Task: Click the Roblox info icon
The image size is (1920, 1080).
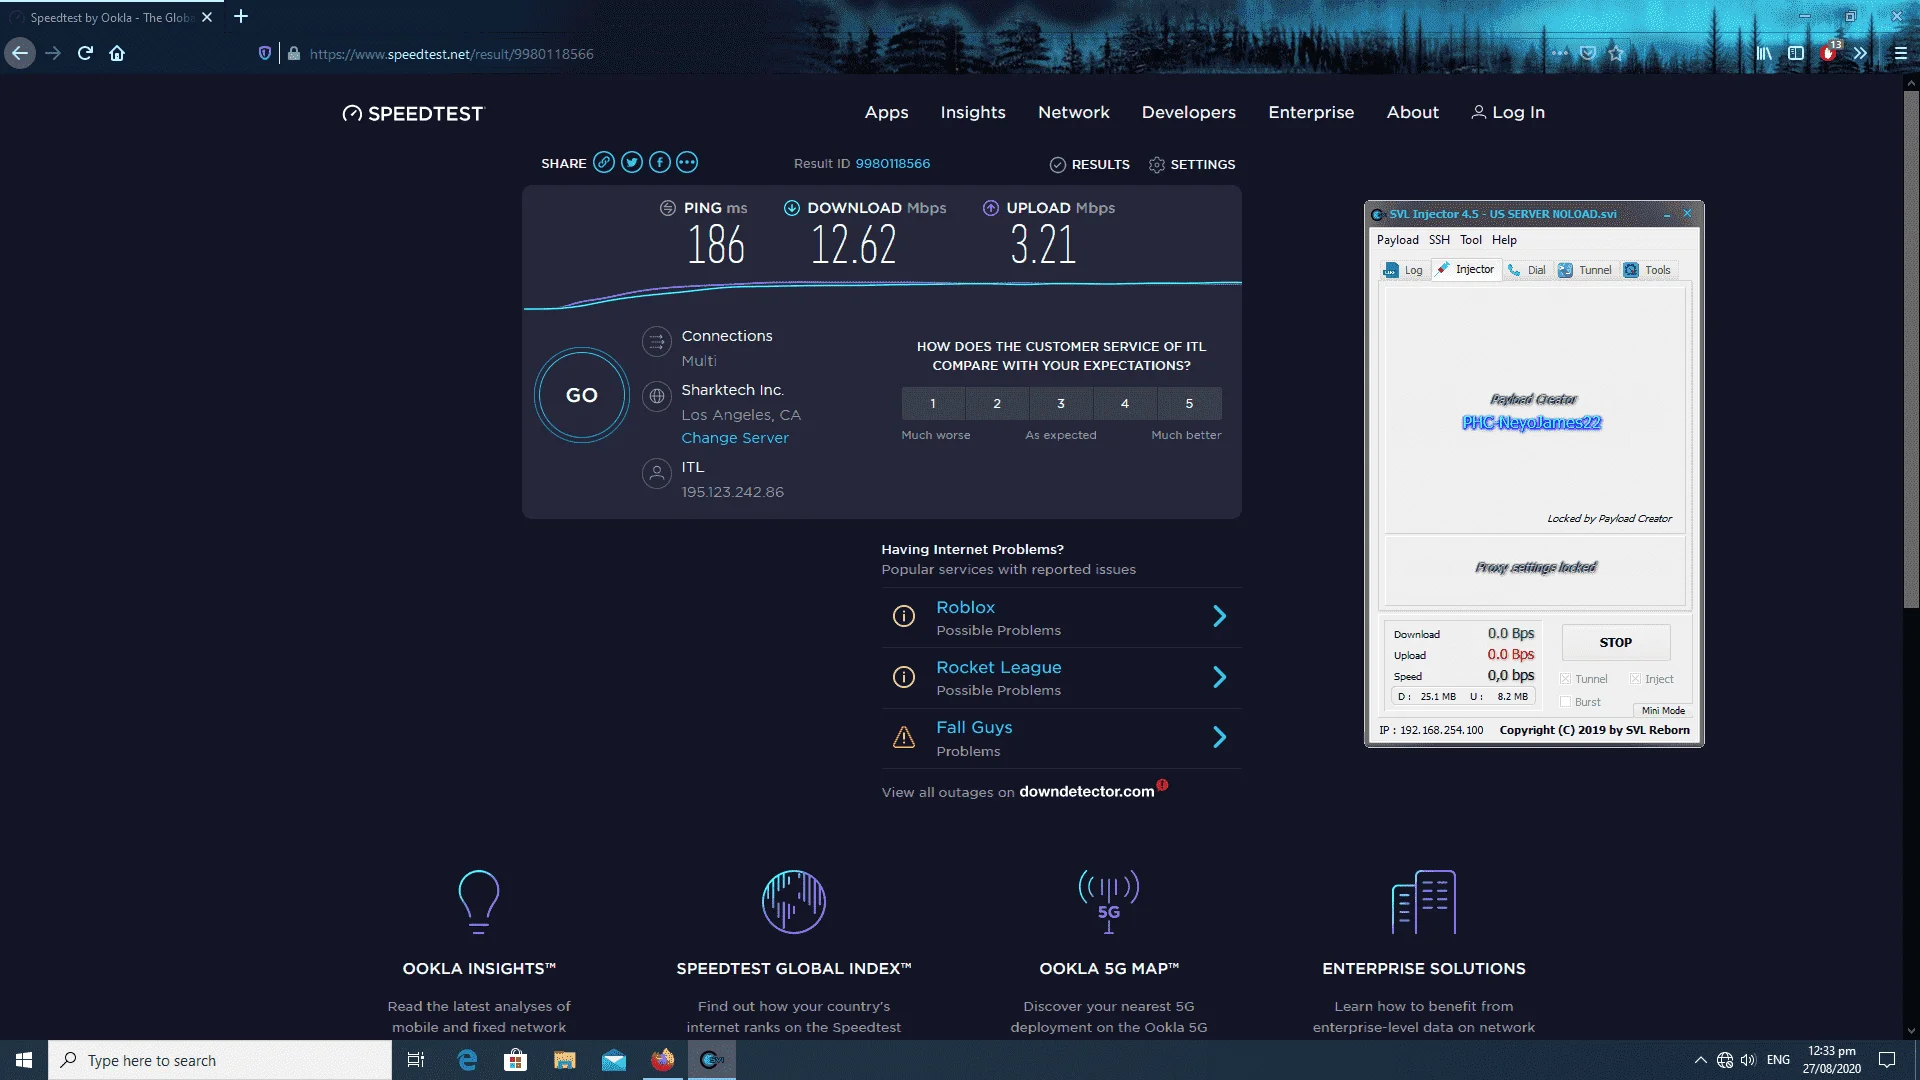Action: coord(904,617)
